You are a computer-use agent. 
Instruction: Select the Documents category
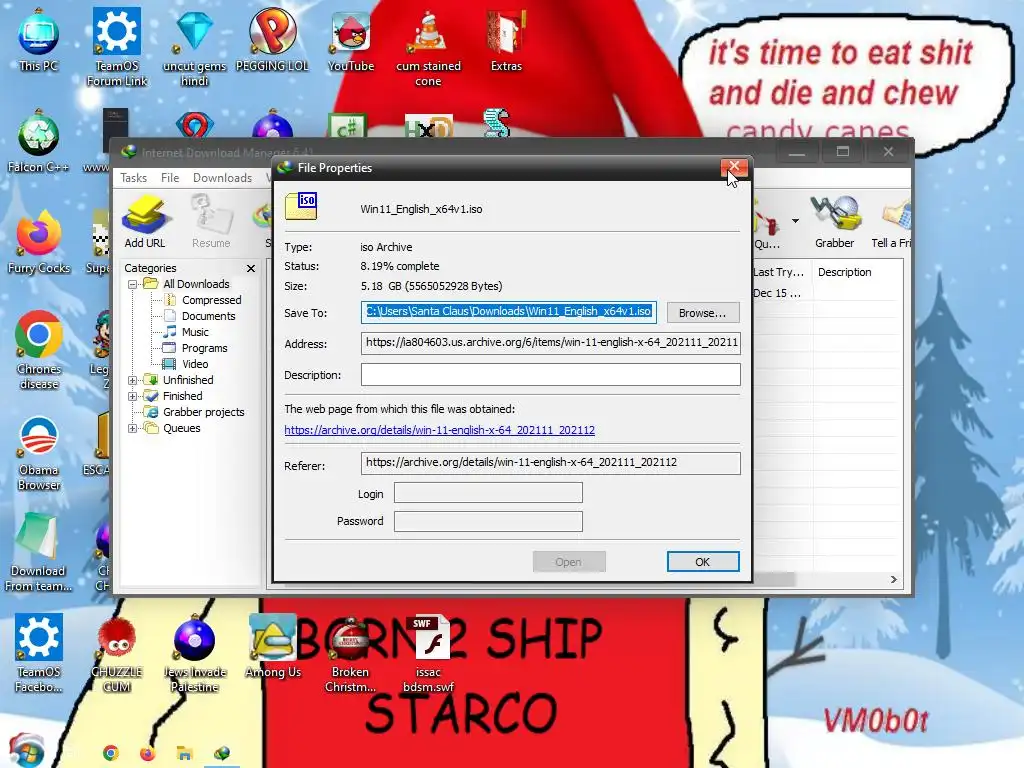[x=208, y=316]
